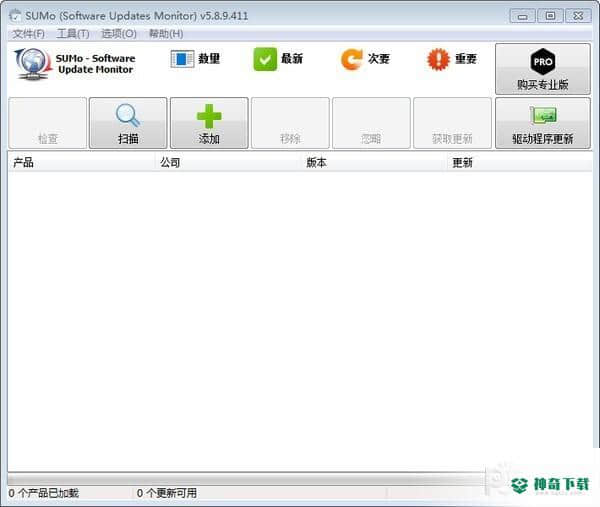Click the progress bar above status bar
The height and width of the screenshot is (507, 600).
(246, 480)
